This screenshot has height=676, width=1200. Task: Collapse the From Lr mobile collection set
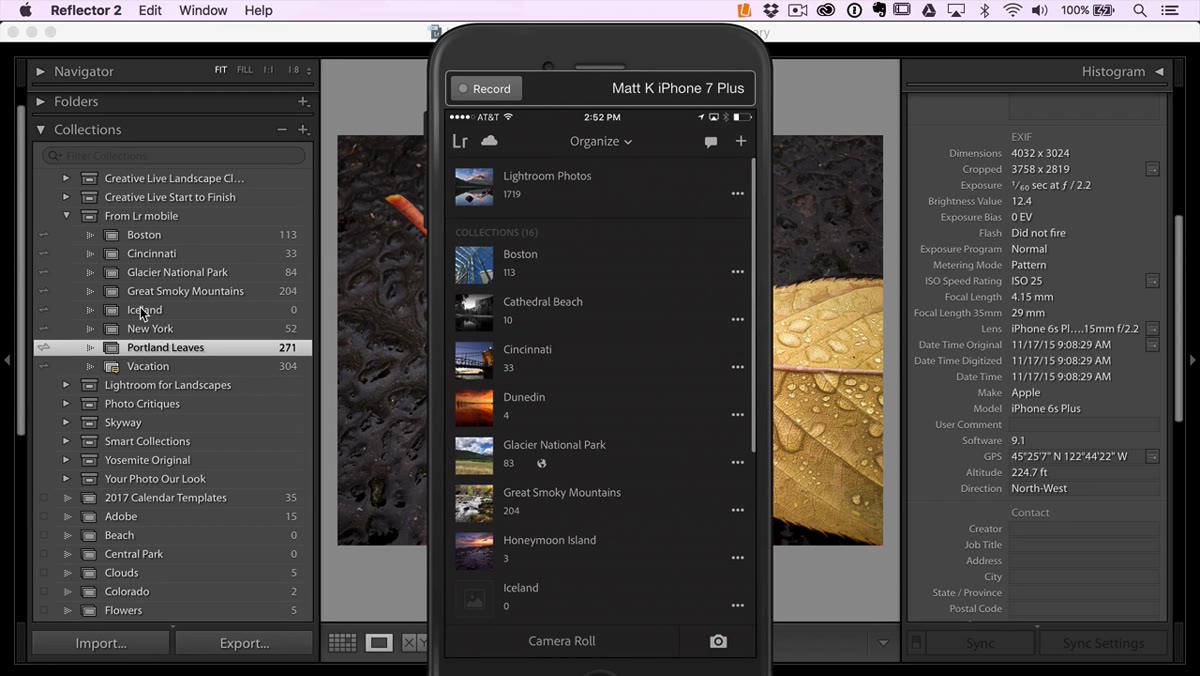(x=67, y=216)
